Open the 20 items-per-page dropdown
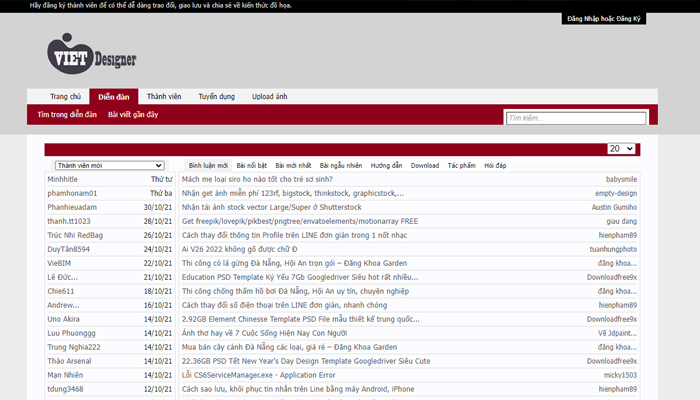The width and height of the screenshot is (700, 400). (621, 149)
